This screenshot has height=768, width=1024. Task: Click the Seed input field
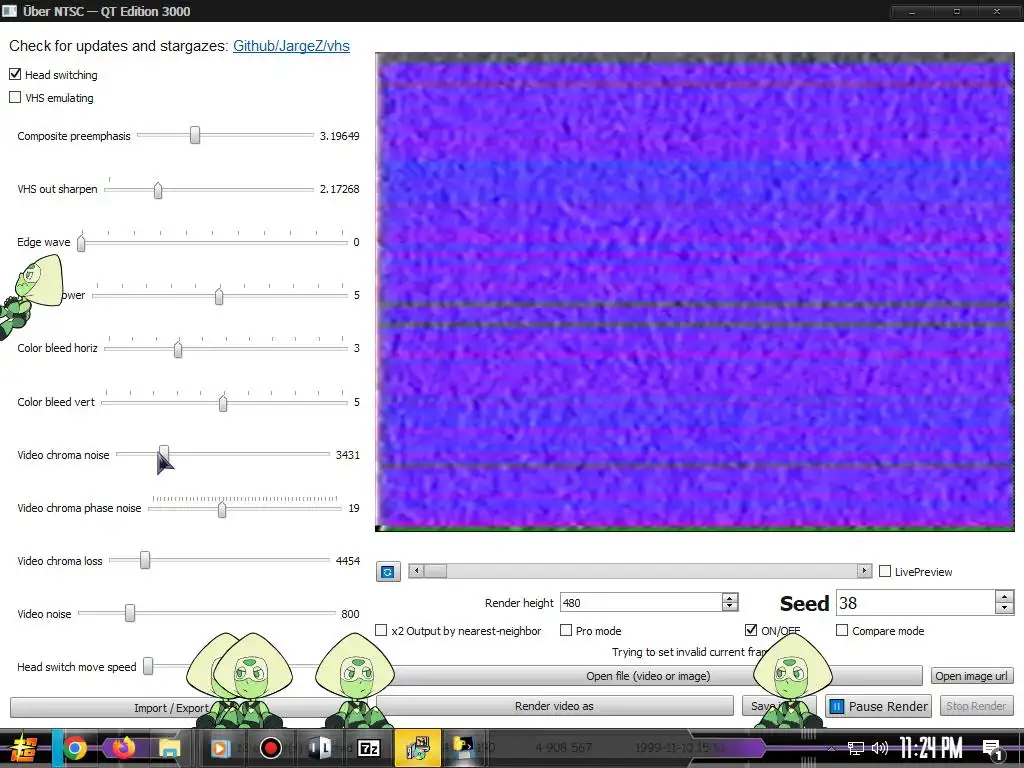coord(915,602)
